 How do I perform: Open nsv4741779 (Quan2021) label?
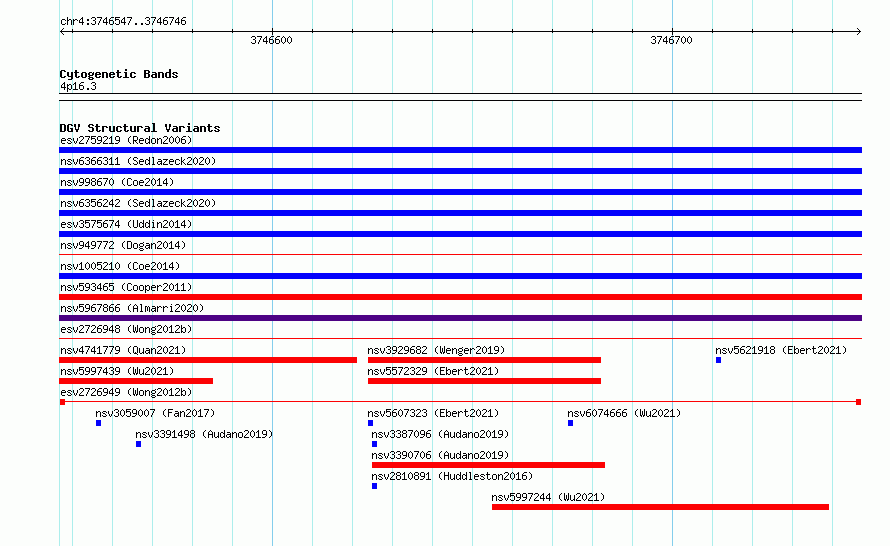click(x=123, y=350)
